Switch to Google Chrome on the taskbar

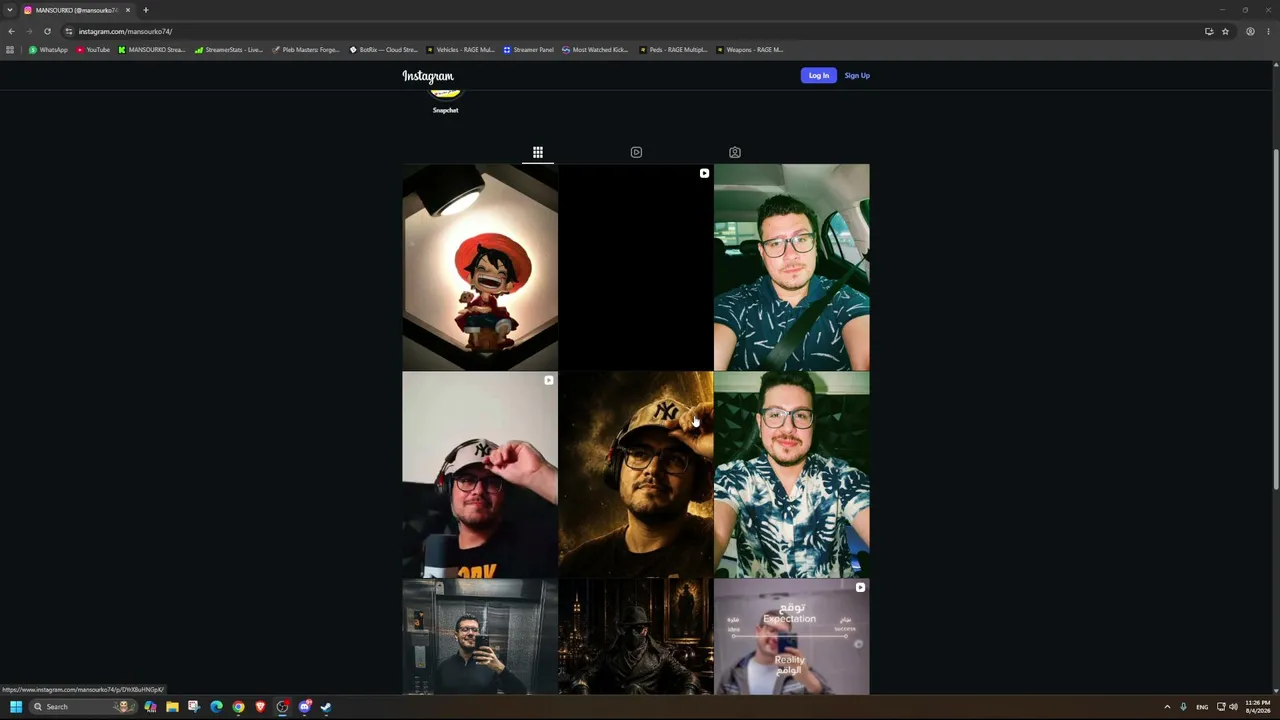[238, 707]
